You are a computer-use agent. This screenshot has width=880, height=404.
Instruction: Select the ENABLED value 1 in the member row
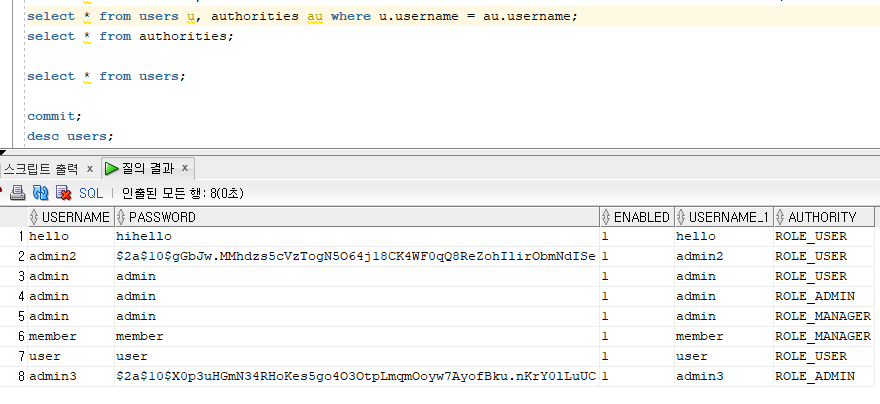(637, 336)
